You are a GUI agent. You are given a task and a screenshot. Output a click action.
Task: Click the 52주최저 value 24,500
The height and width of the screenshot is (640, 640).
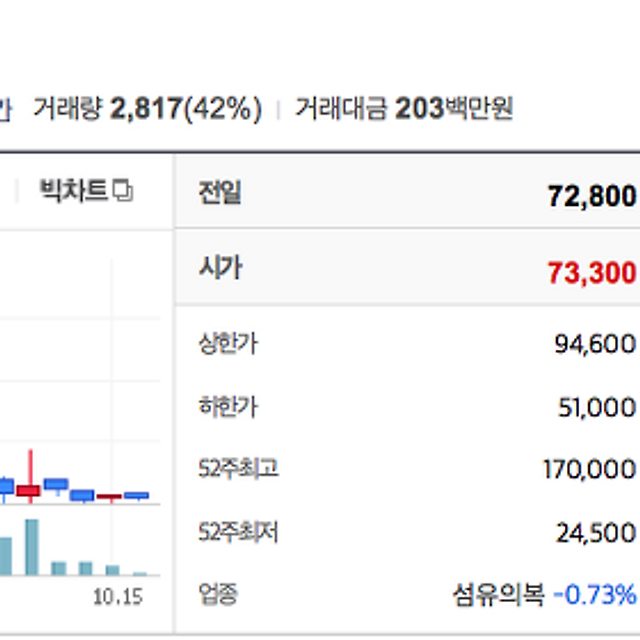tap(596, 533)
